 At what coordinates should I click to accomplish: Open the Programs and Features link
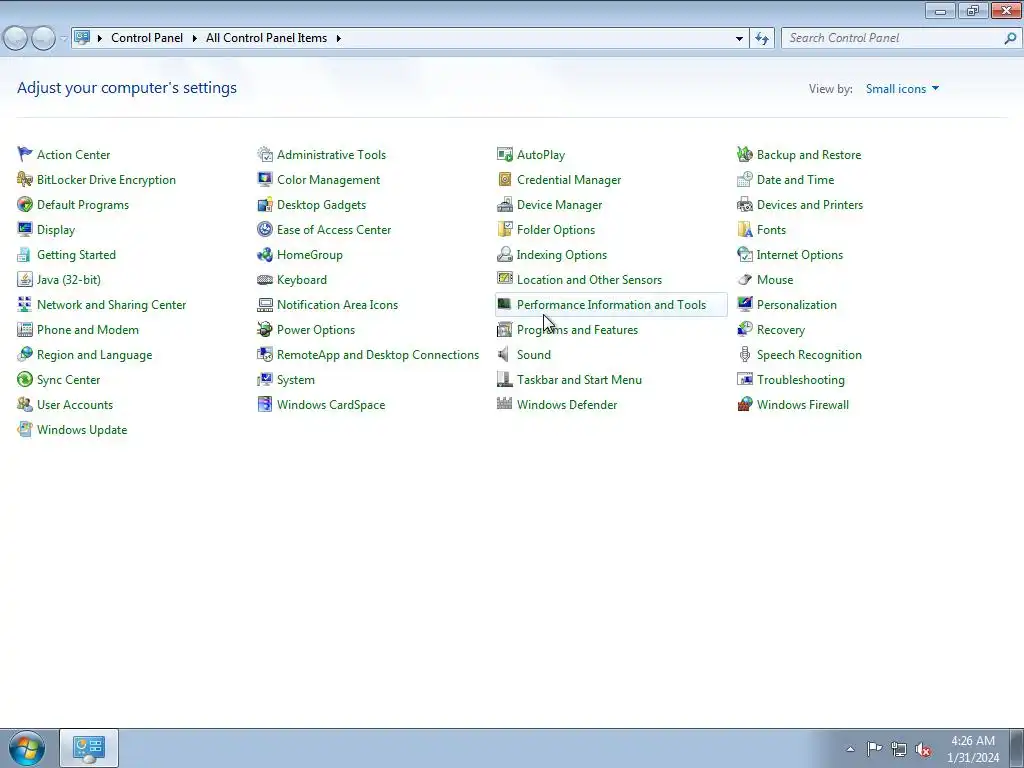577,330
